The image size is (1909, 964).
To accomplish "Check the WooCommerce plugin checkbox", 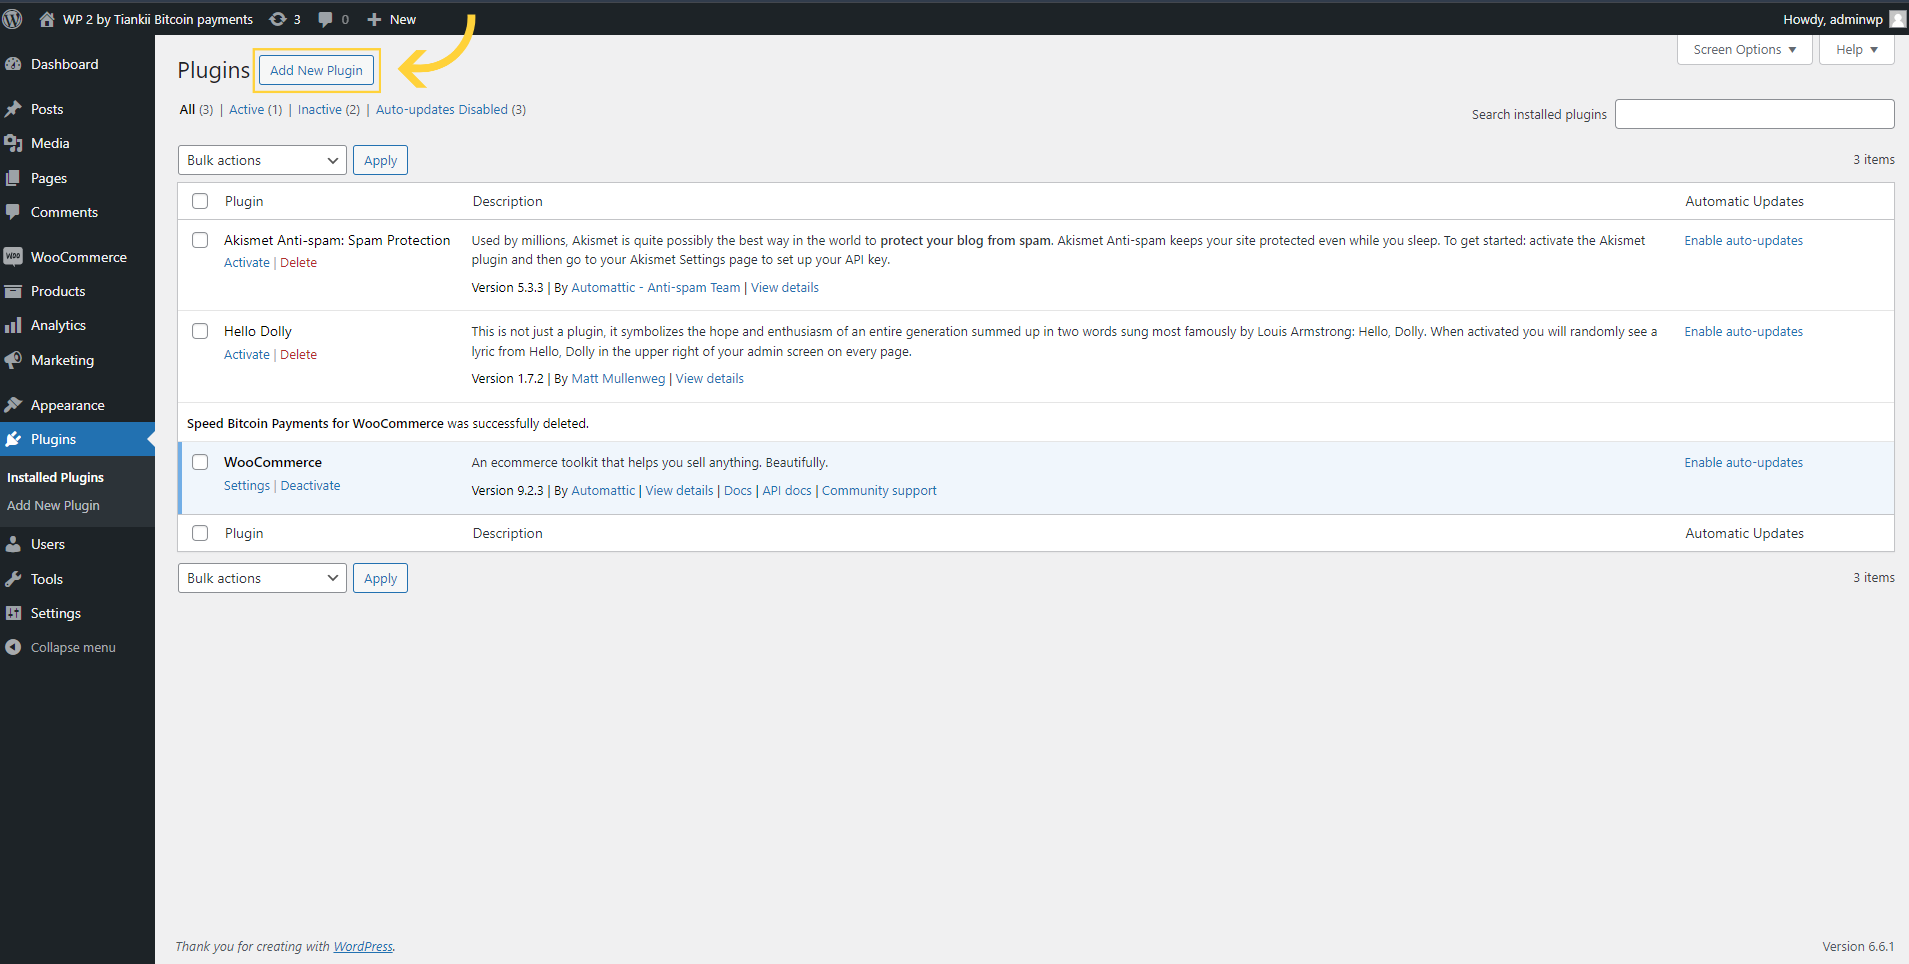I will pos(200,462).
